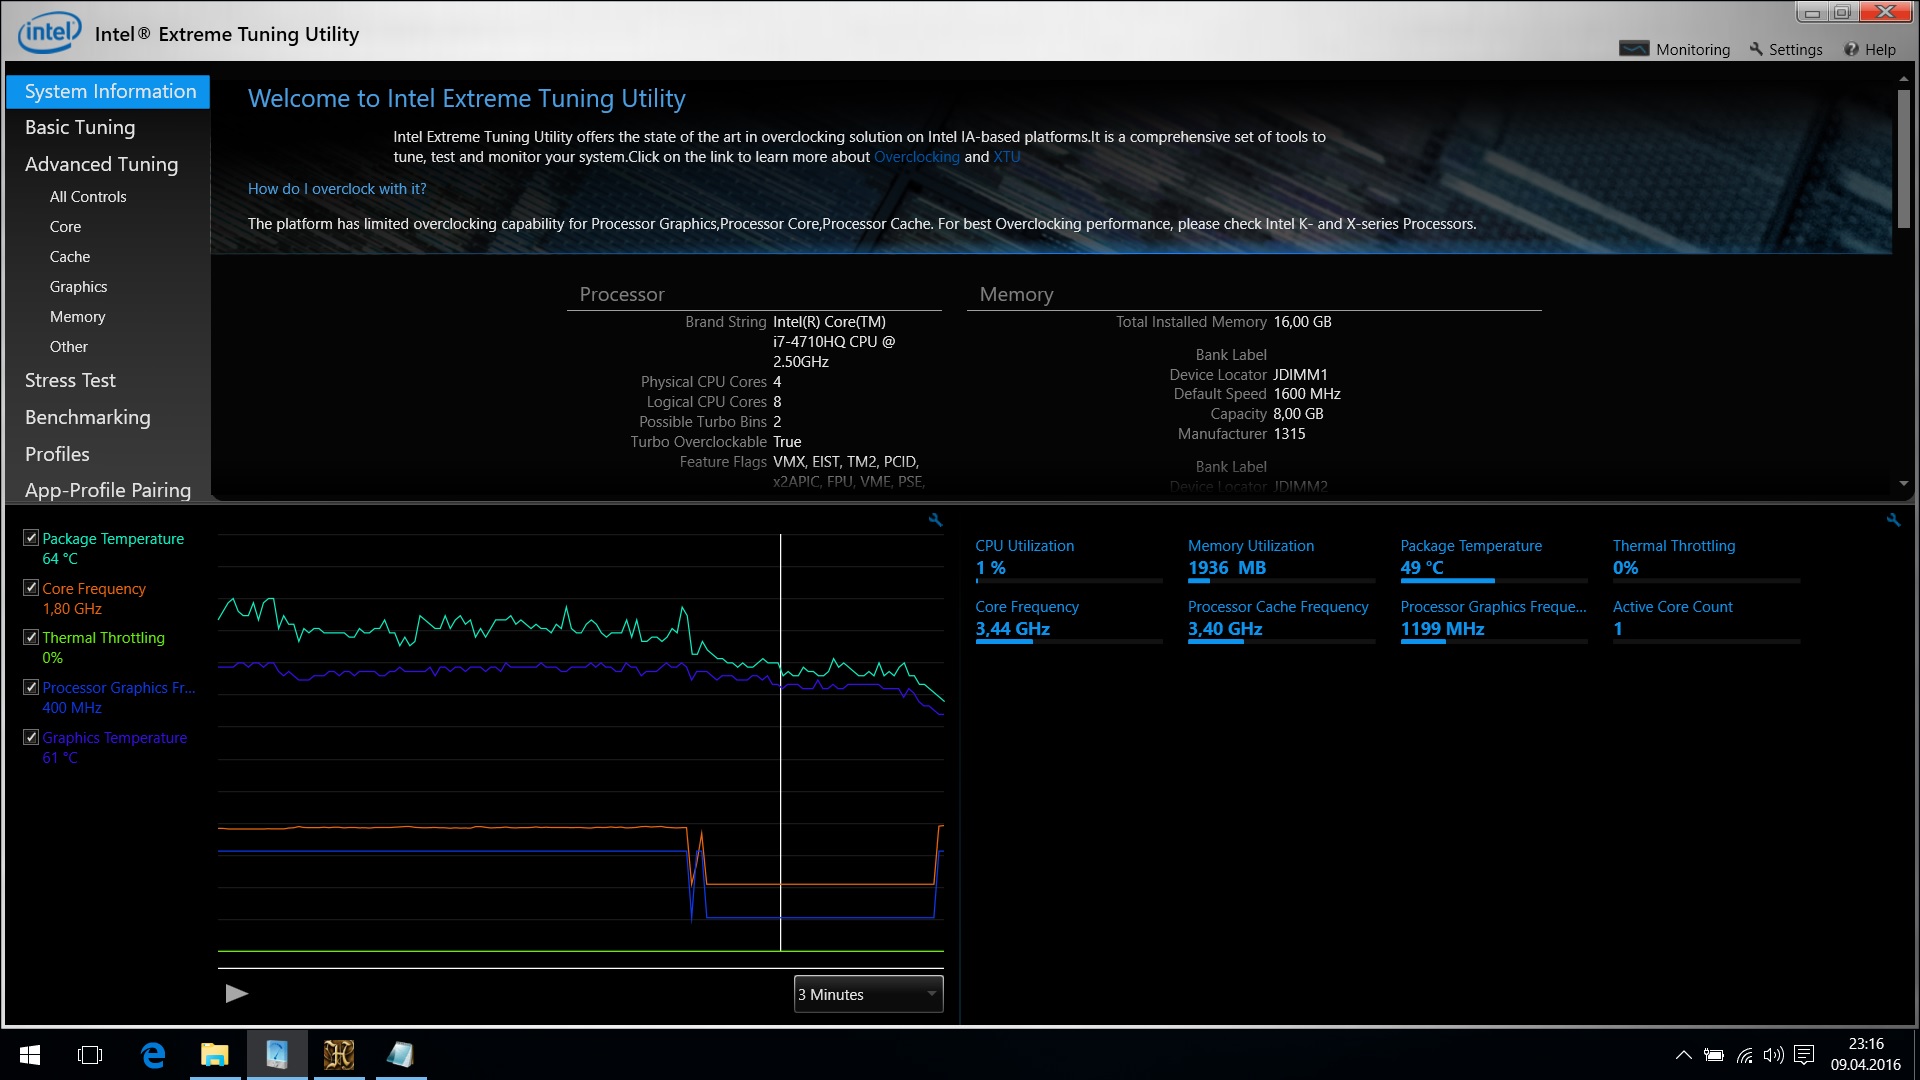
Task: Open the game icon on taskbar
Action: pos(339,1055)
